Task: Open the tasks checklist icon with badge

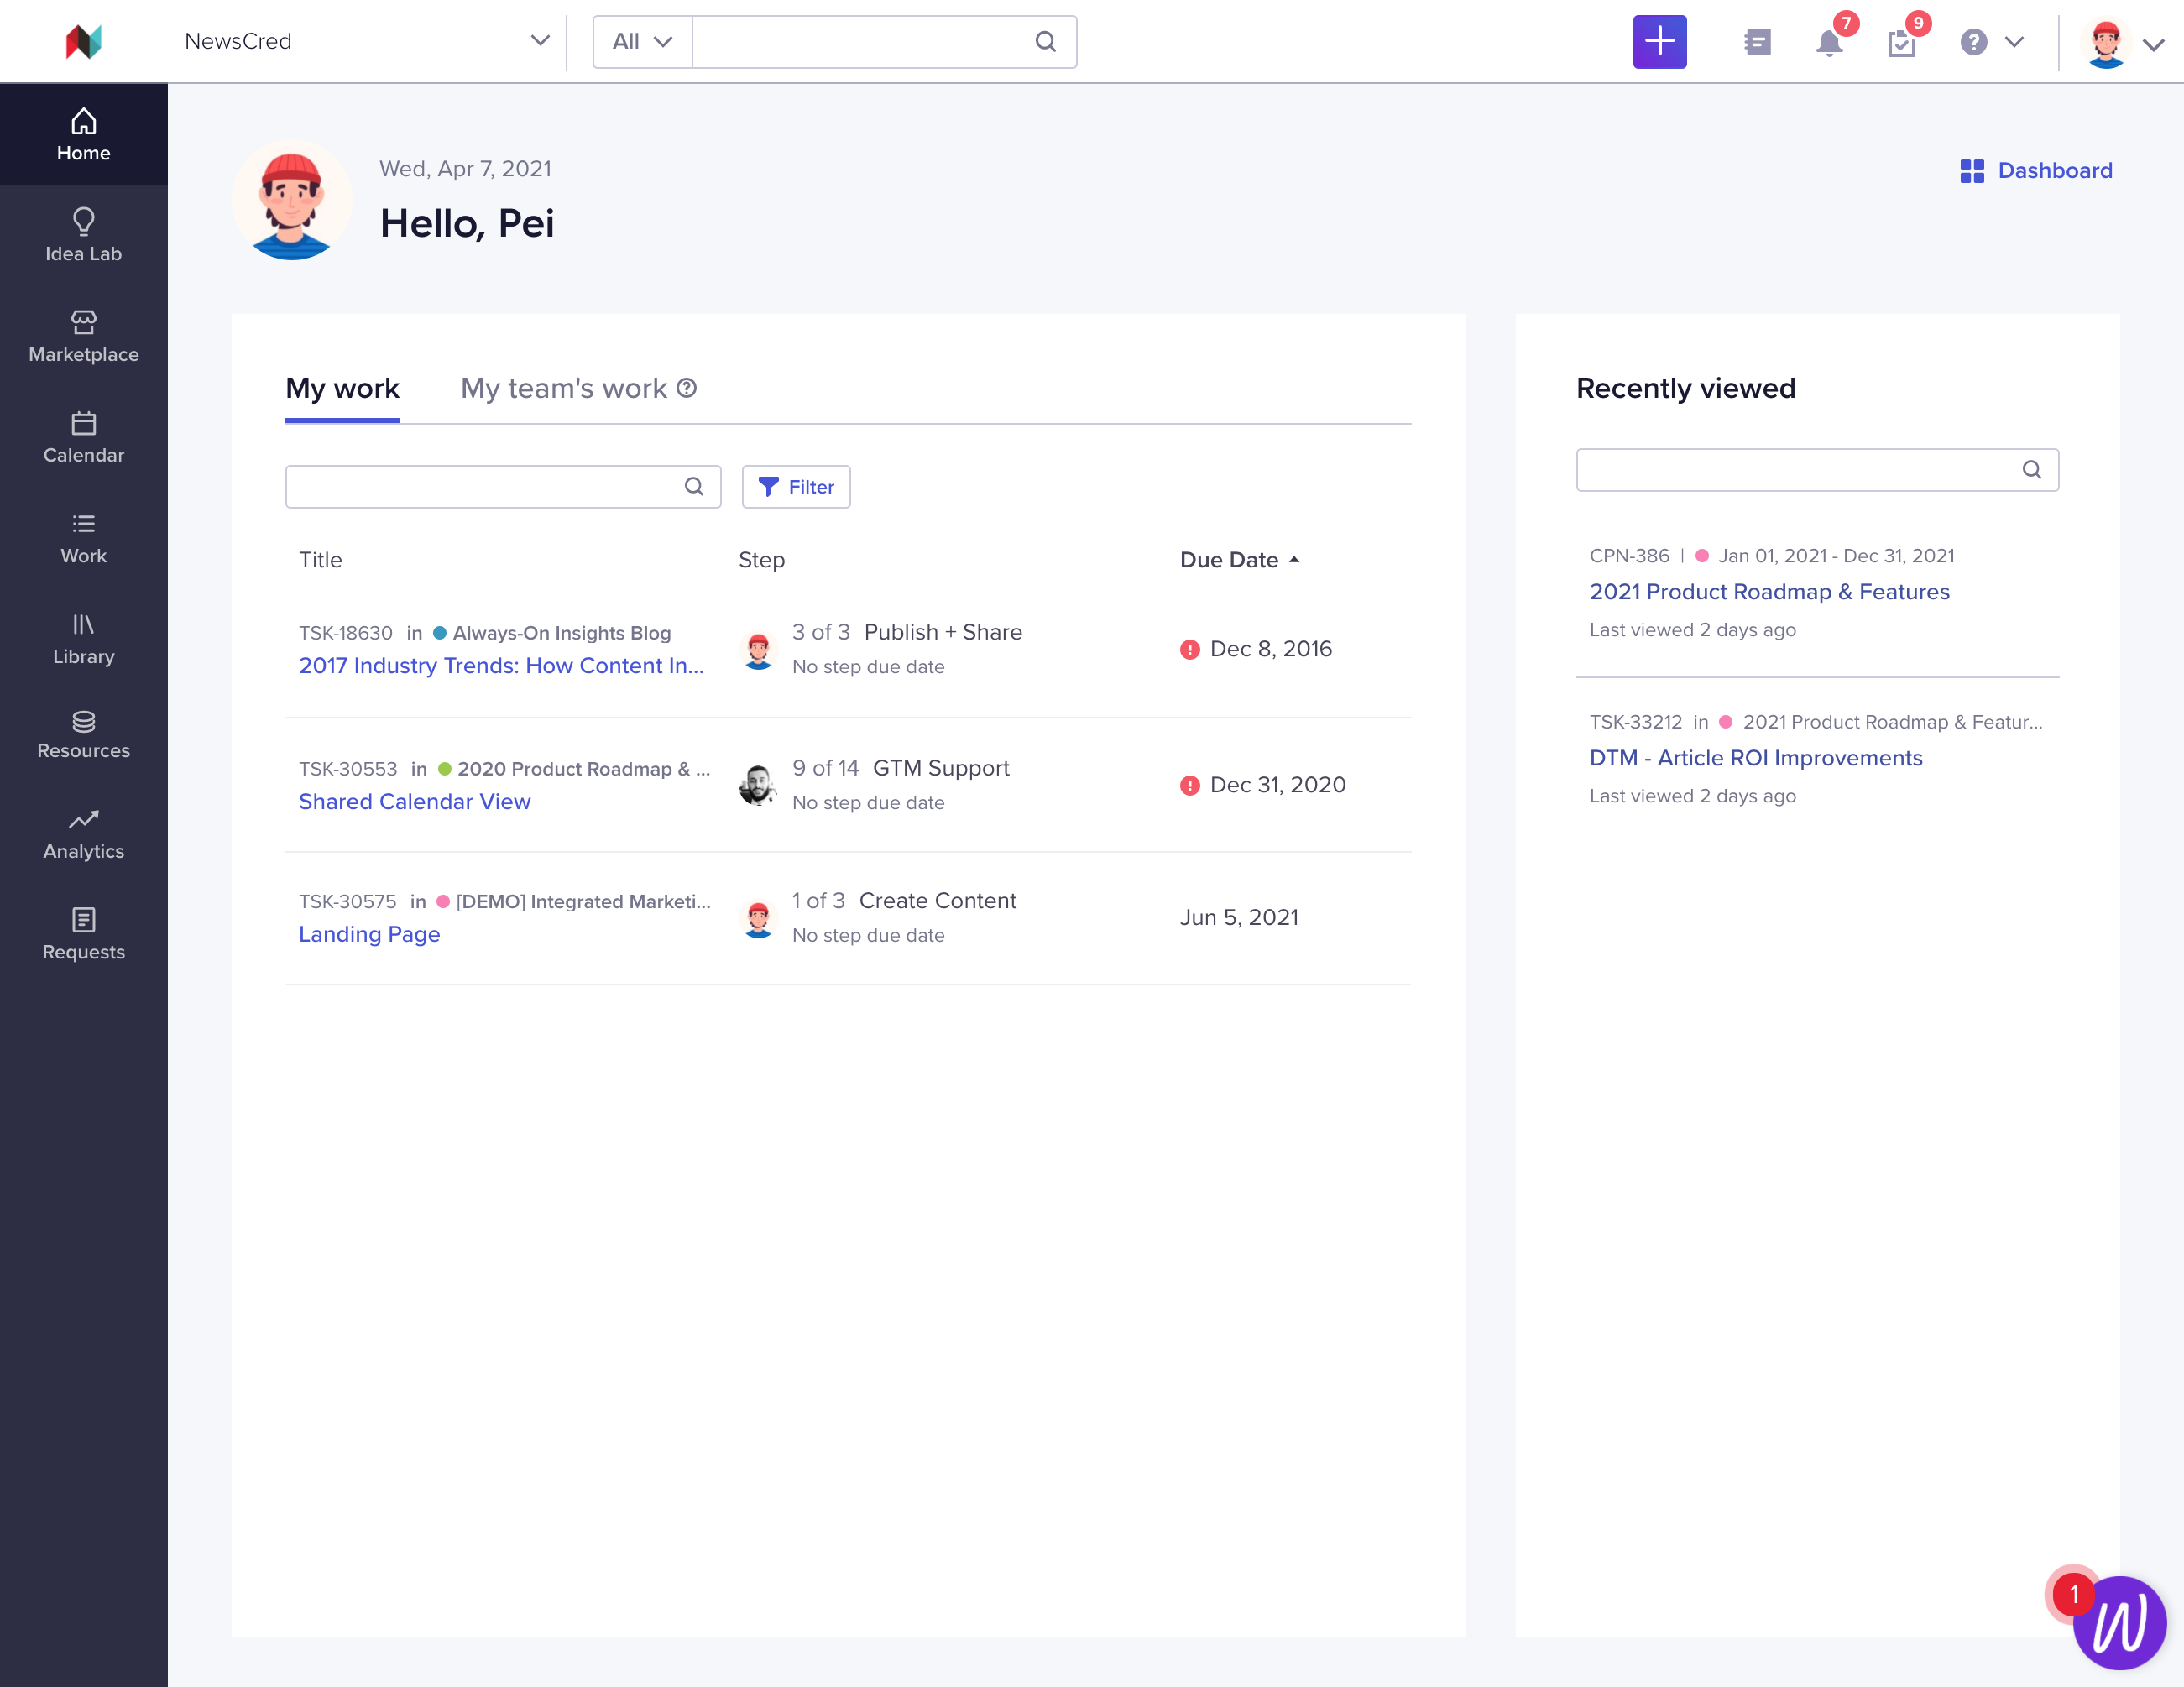Action: (1901, 42)
